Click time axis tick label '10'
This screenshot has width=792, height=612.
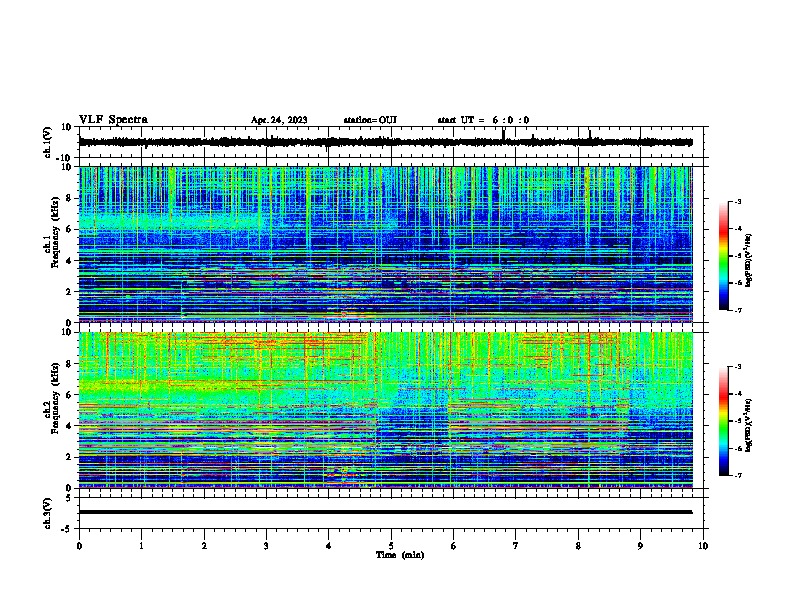click(703, 545)
